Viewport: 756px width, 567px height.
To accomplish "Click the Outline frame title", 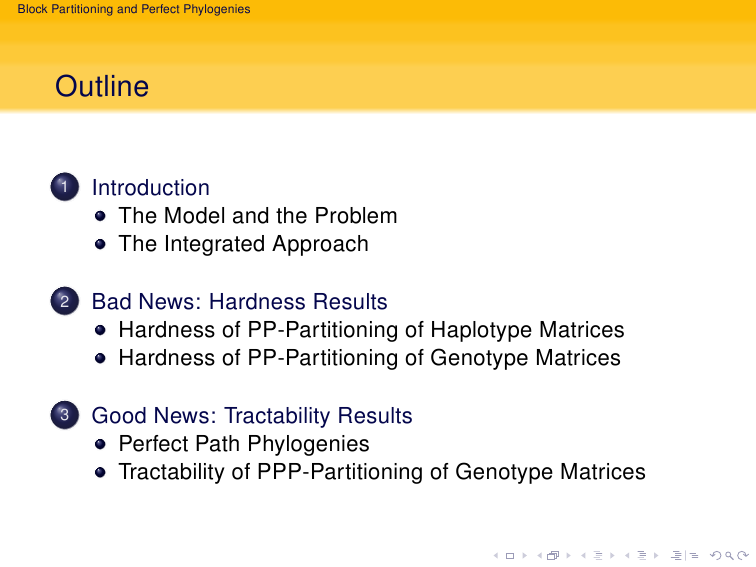I will pos(102,86).
